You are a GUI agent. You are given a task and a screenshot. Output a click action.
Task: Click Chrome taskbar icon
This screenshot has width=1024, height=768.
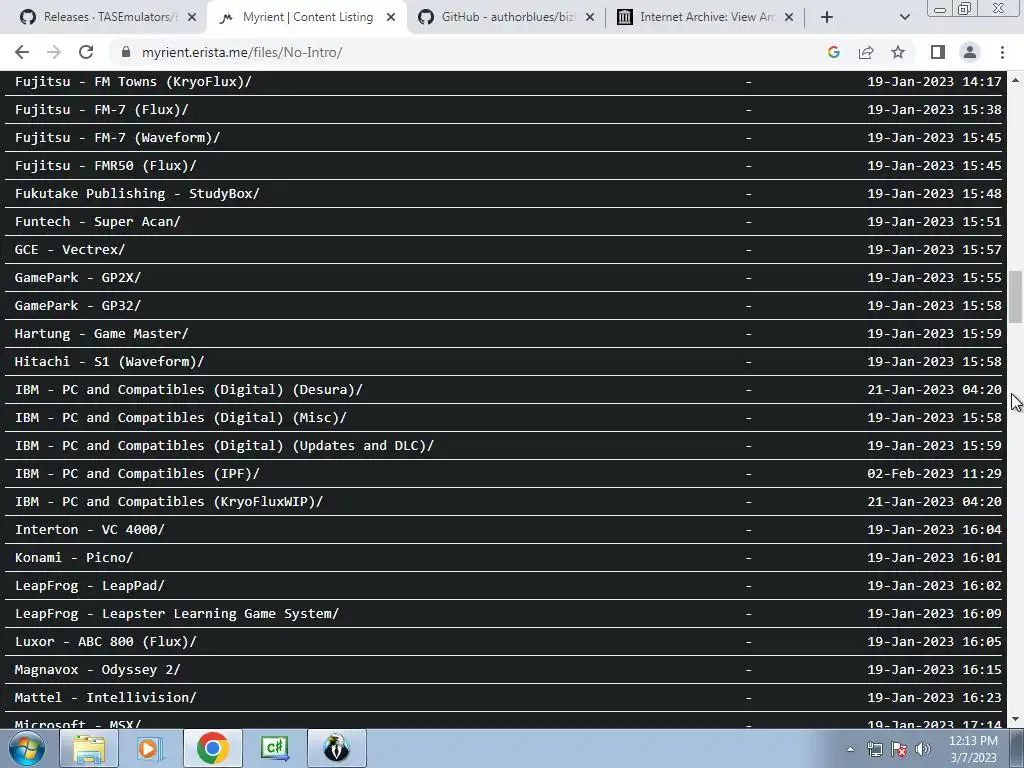point(212,748)
